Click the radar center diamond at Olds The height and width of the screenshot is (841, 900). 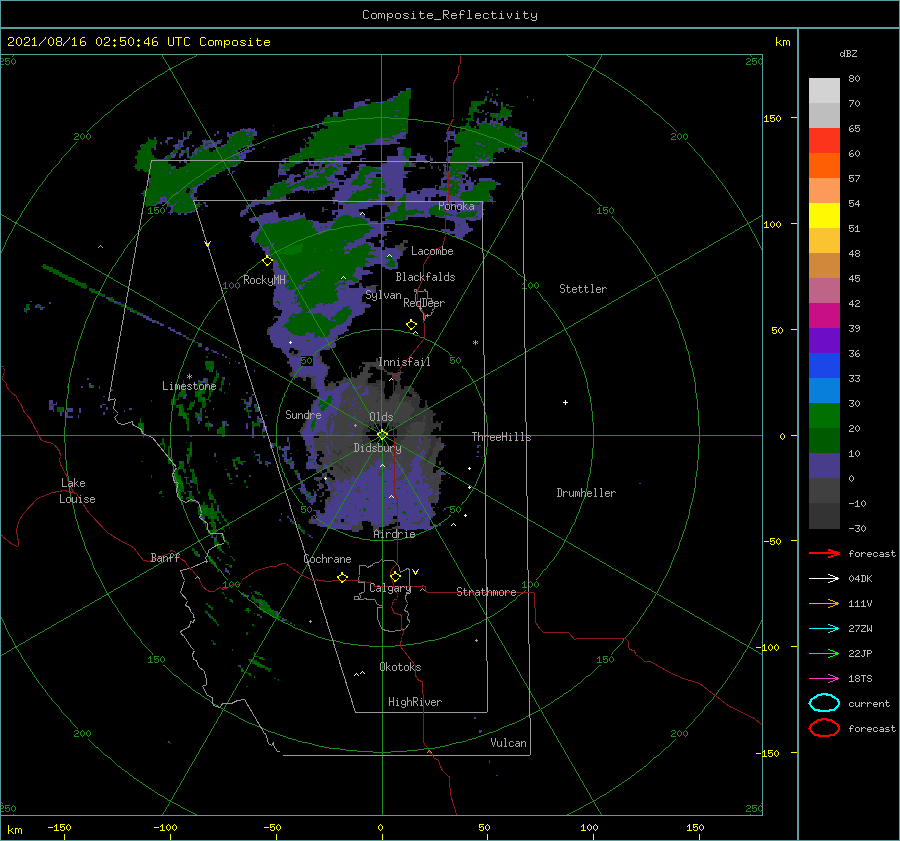[382, 435]
